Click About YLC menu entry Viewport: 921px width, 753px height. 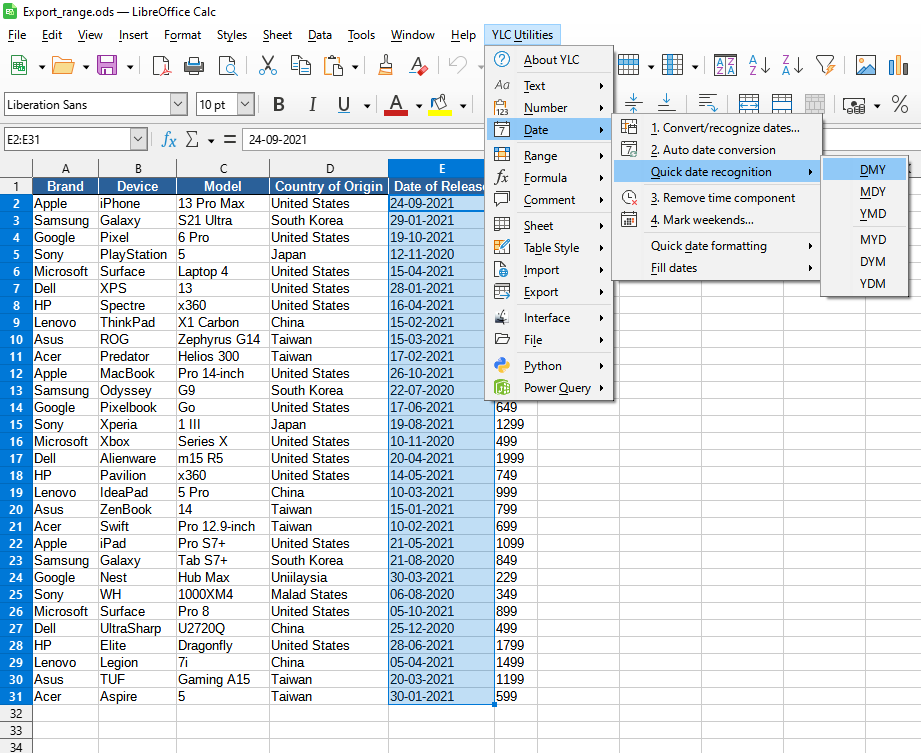(551, 60)
